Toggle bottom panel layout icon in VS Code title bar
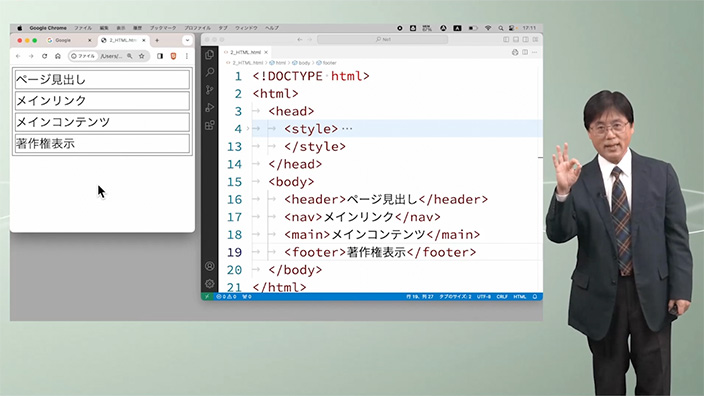Image resolution: width=704 pixels, height=396 pixels. pos(516,40)
